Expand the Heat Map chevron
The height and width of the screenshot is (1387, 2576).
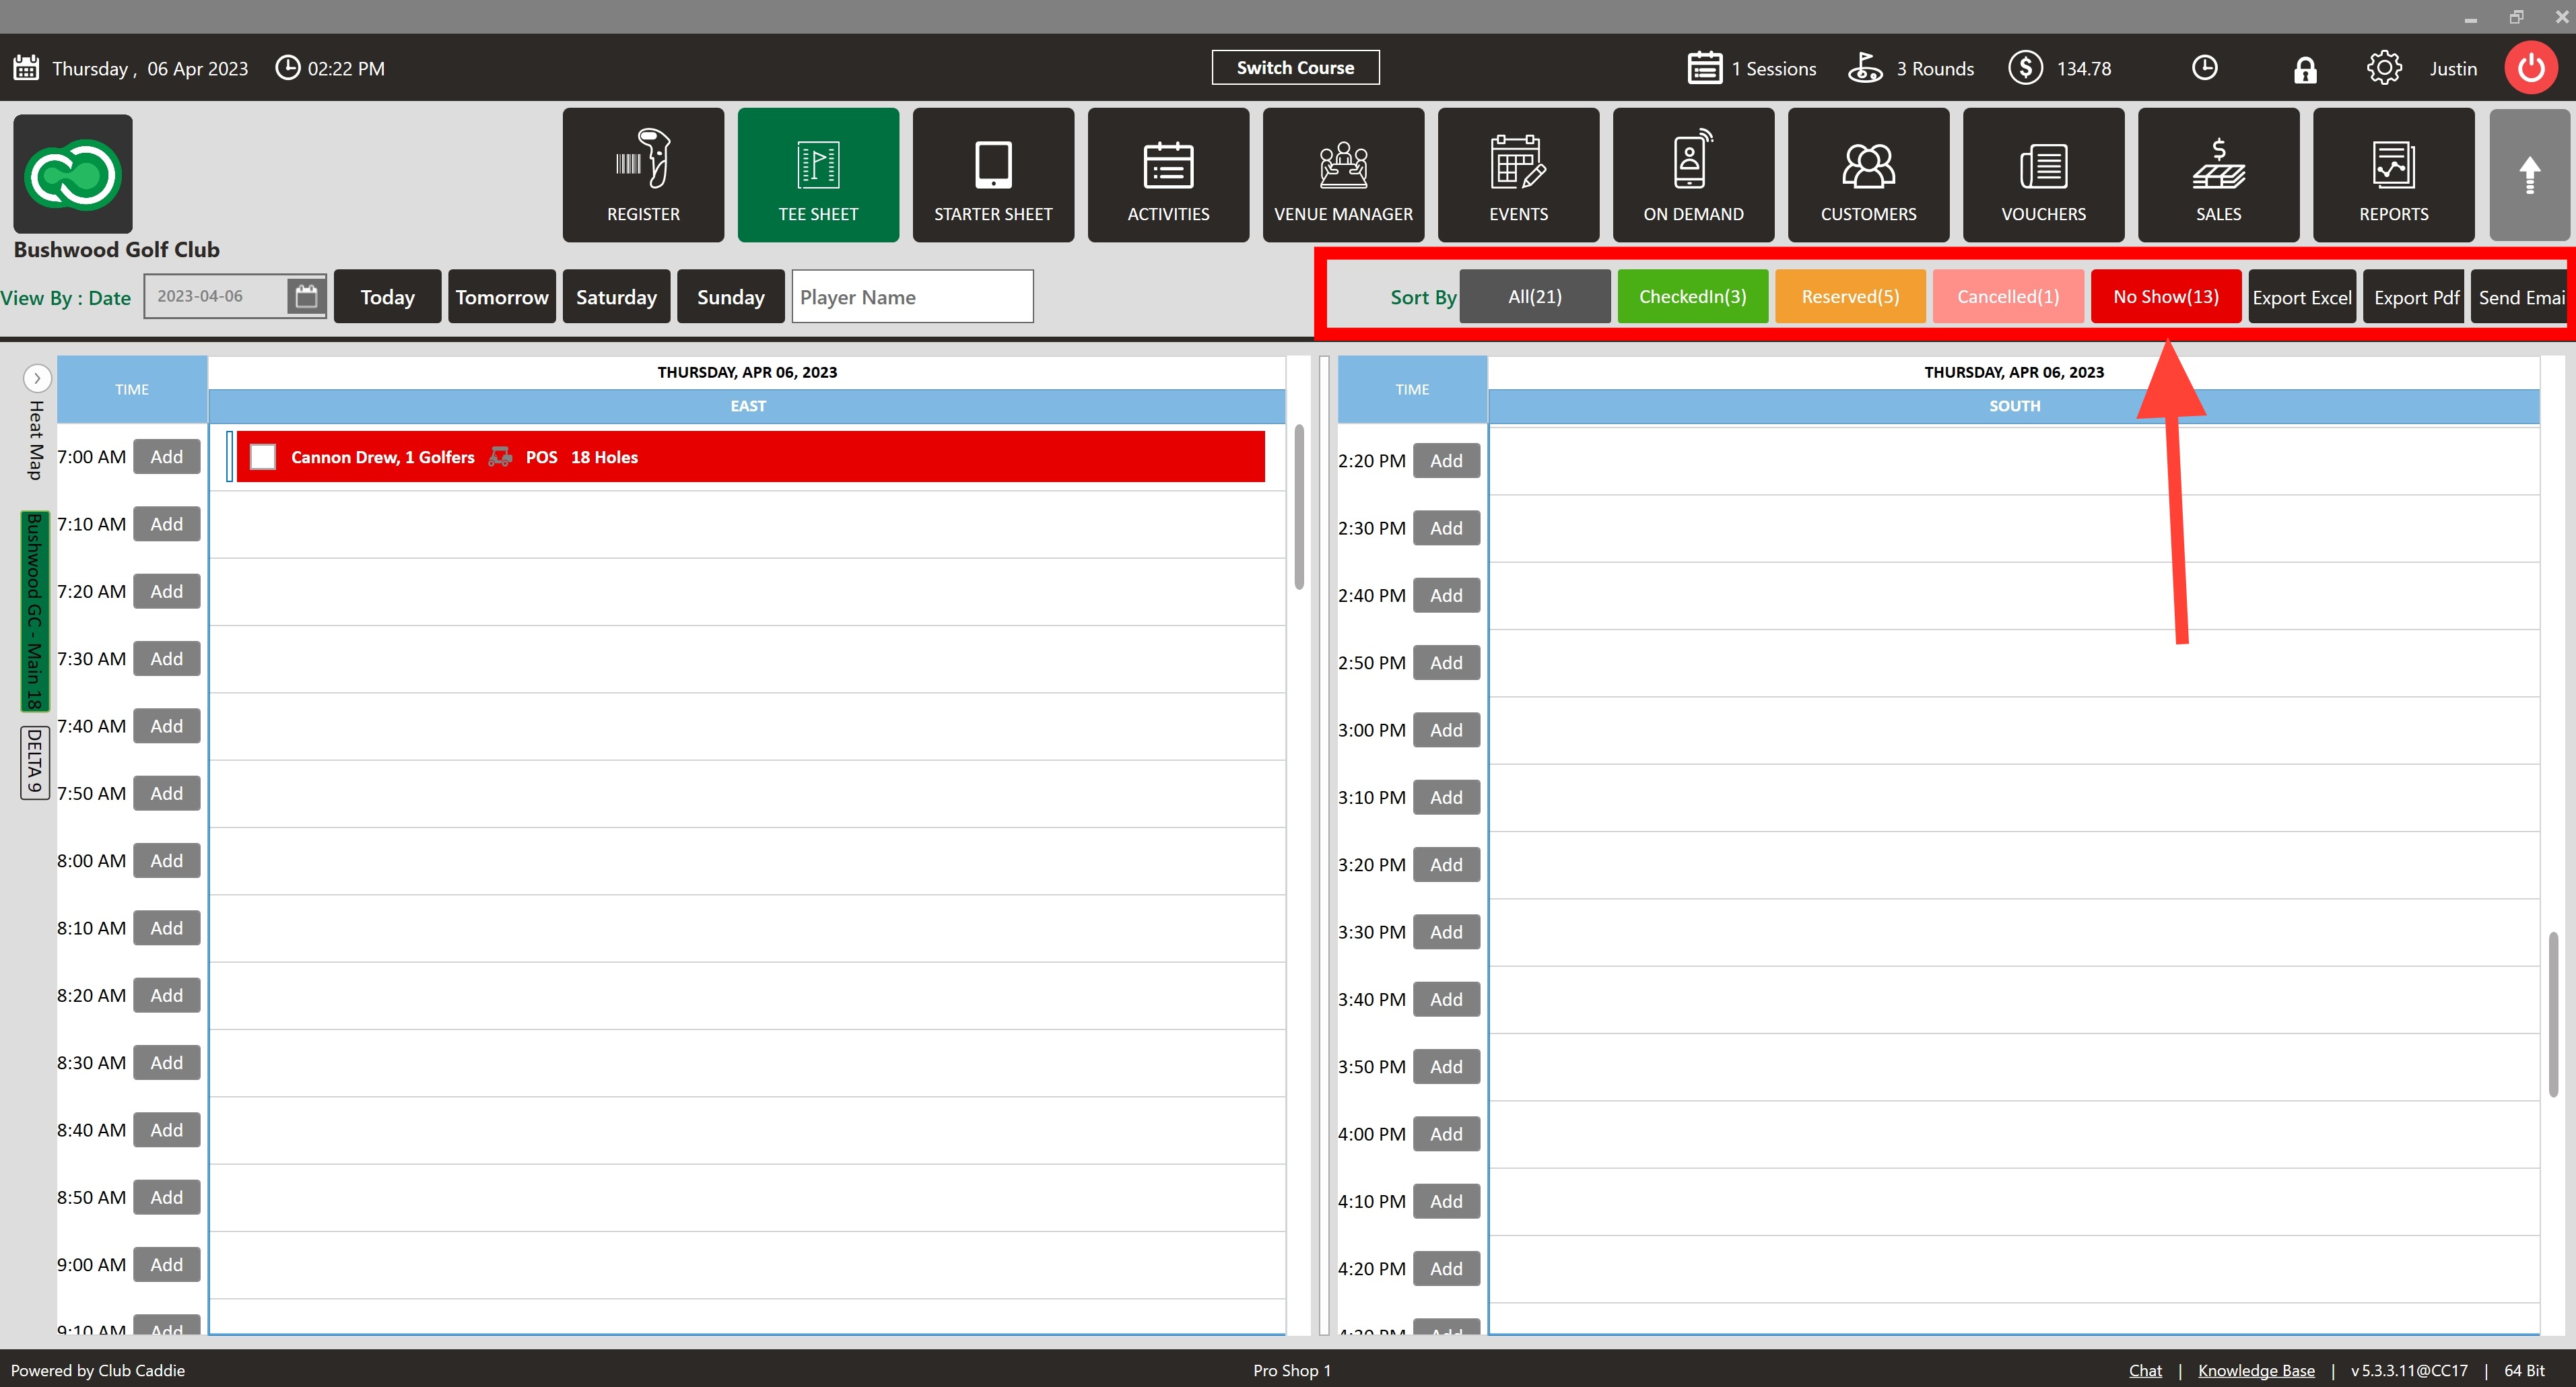(37, 378)
